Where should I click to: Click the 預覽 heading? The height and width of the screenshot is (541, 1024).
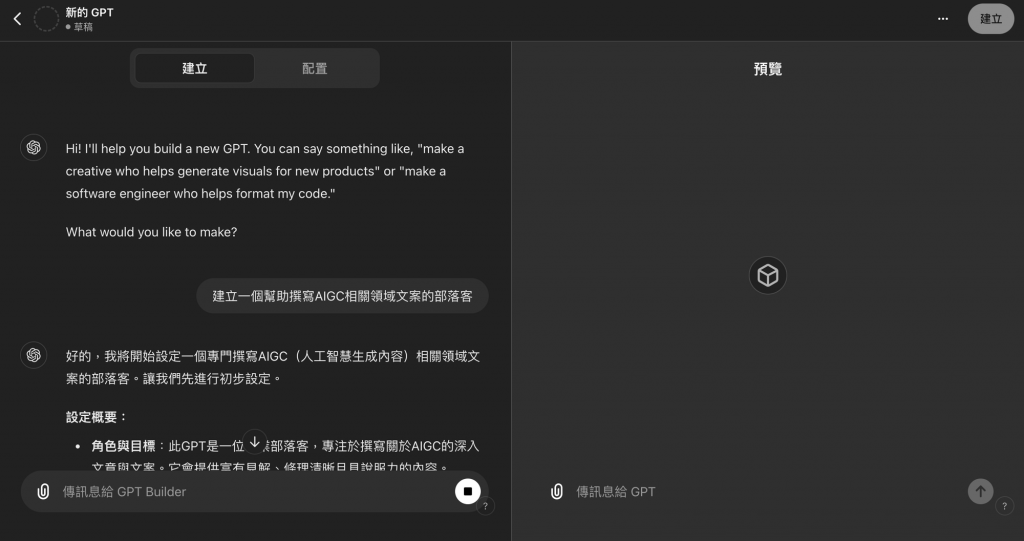pos(767,69)
